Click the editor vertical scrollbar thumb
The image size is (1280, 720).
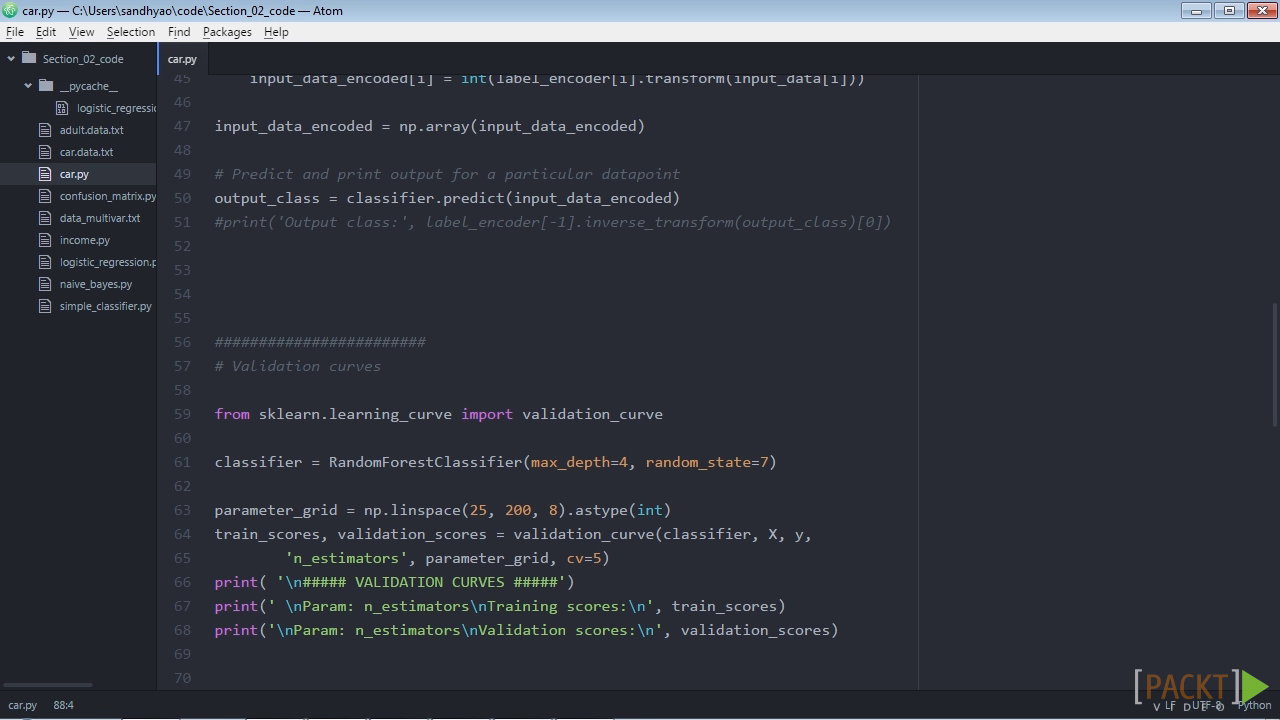[x=1274, y=365]
